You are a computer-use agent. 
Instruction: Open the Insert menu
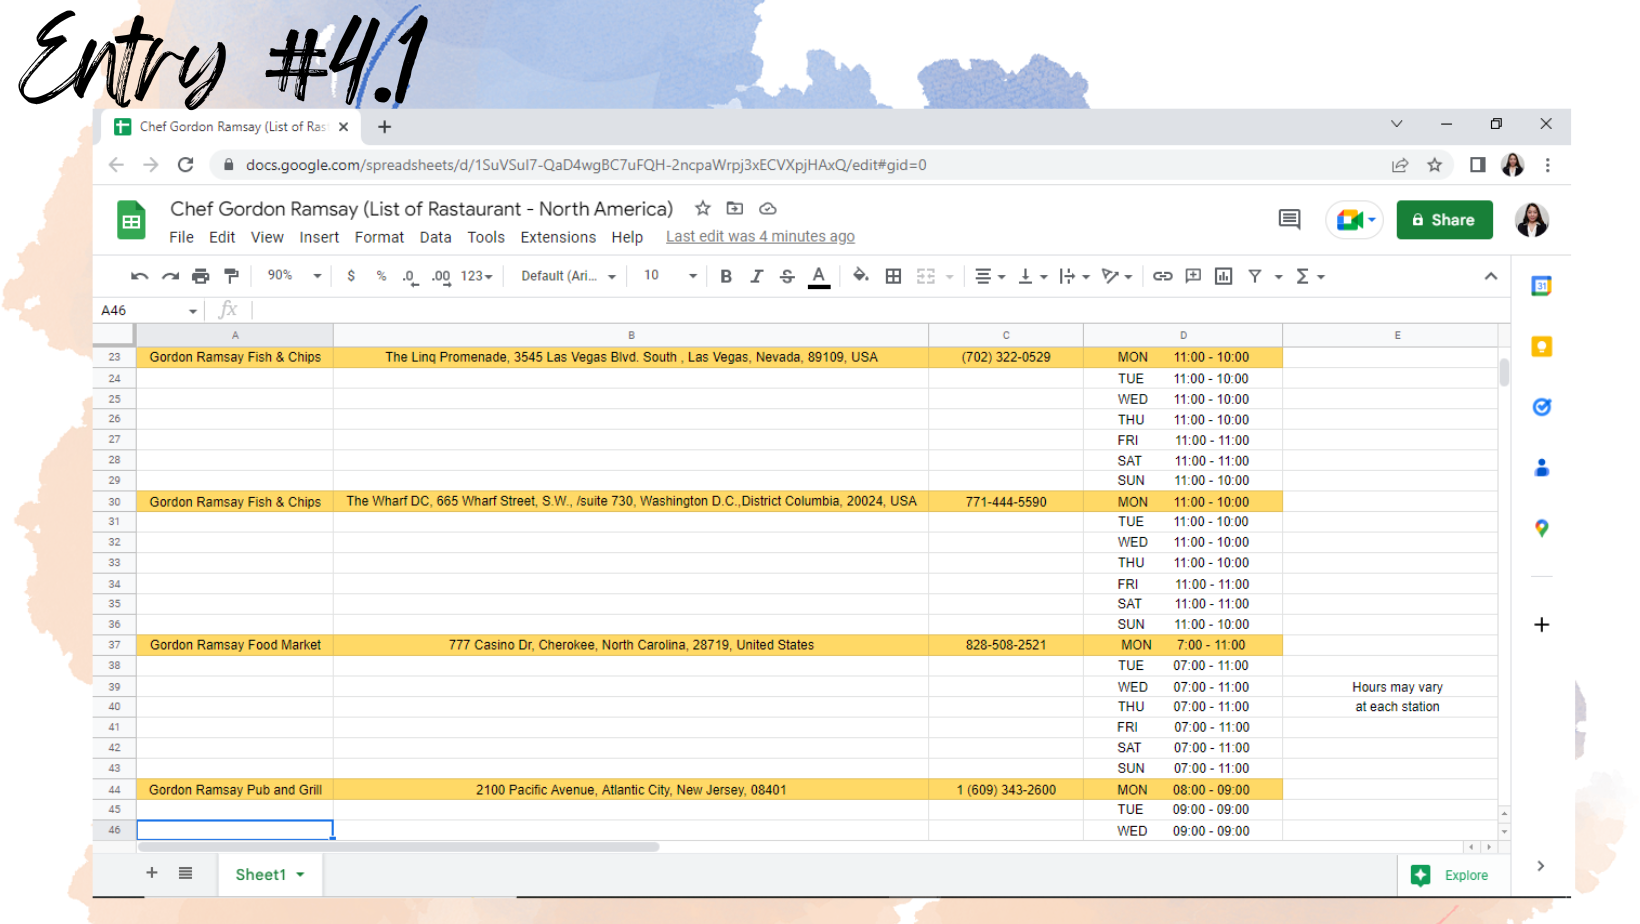tap(319, 237)
